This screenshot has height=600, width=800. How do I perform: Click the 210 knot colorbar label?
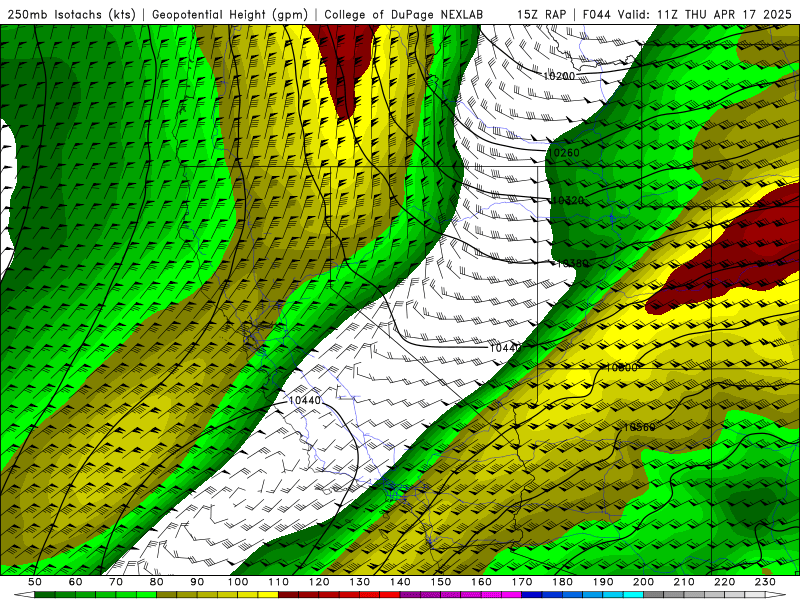click(684, 582)
